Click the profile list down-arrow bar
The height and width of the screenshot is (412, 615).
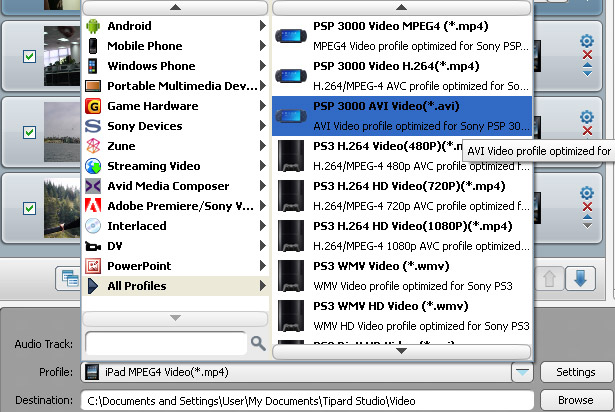tap(401, 351)
